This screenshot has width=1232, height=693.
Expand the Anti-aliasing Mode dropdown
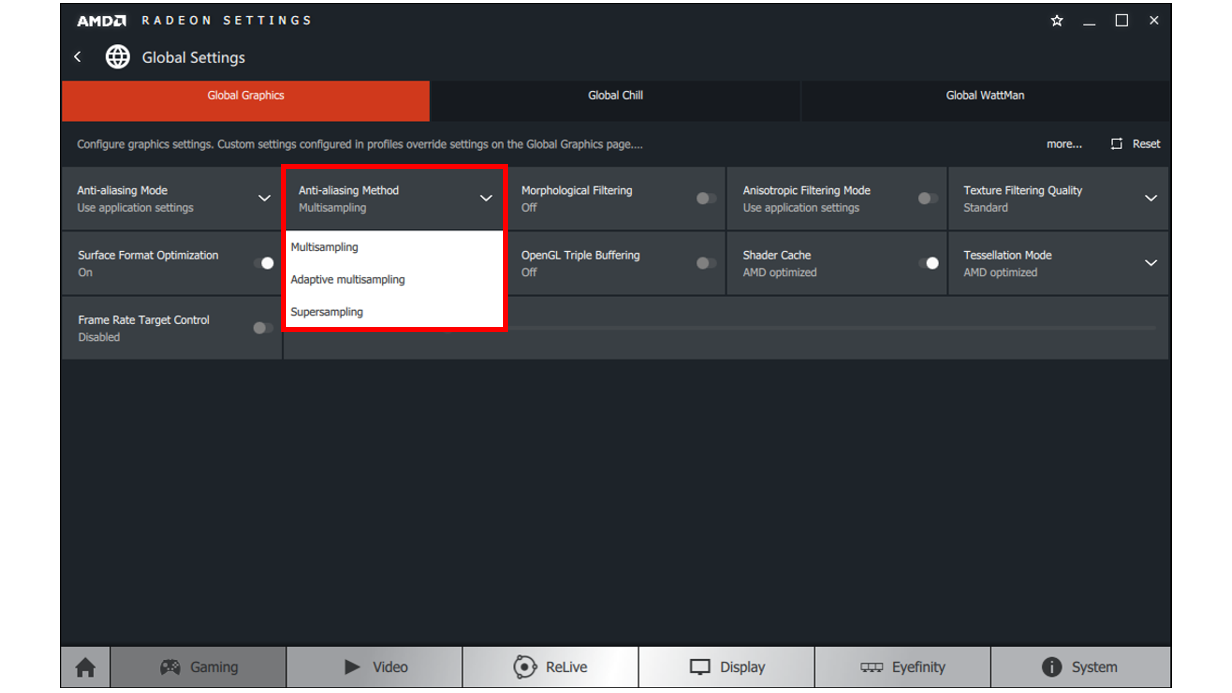tap(265, 198)
